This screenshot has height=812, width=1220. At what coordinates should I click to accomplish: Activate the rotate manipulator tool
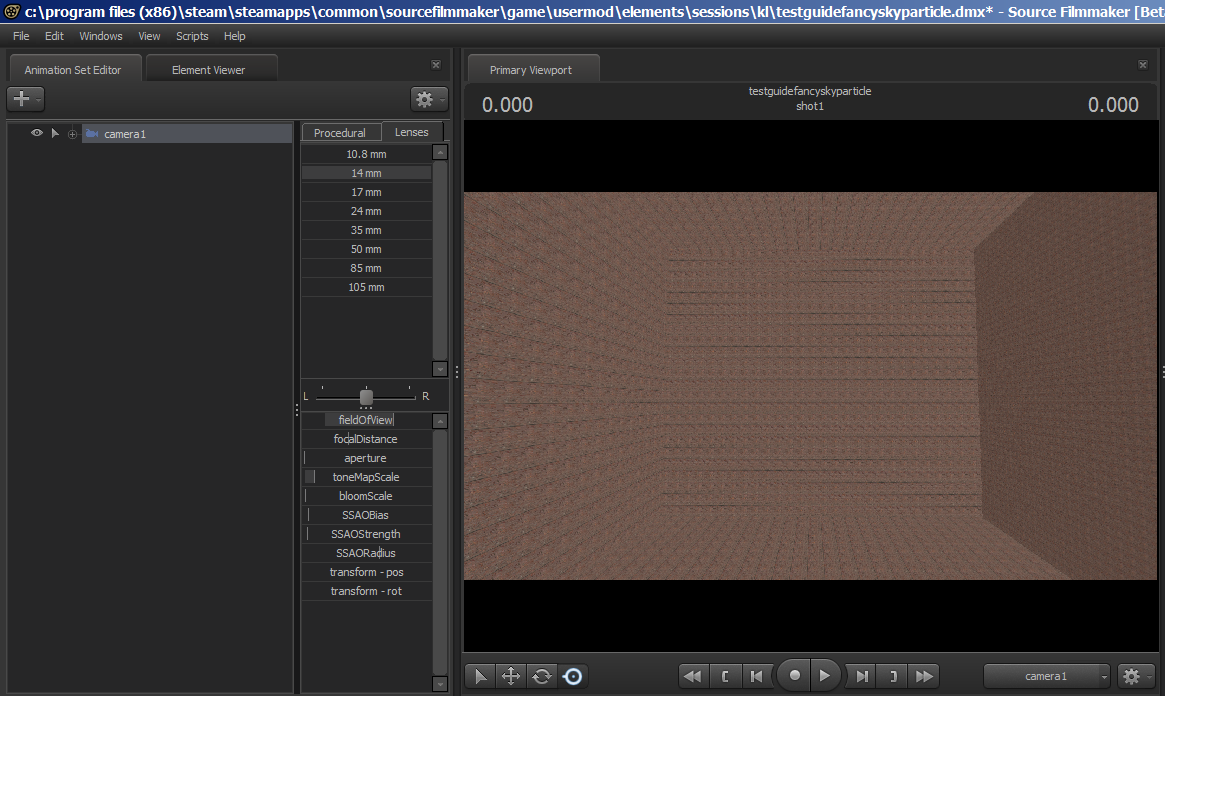(542, 677)
